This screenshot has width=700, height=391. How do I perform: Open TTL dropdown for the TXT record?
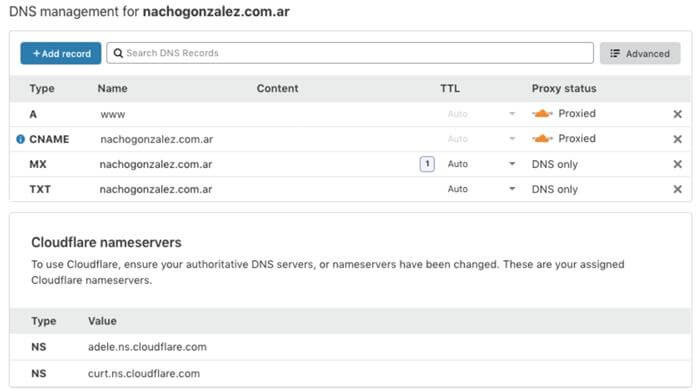tap(512, 189)
